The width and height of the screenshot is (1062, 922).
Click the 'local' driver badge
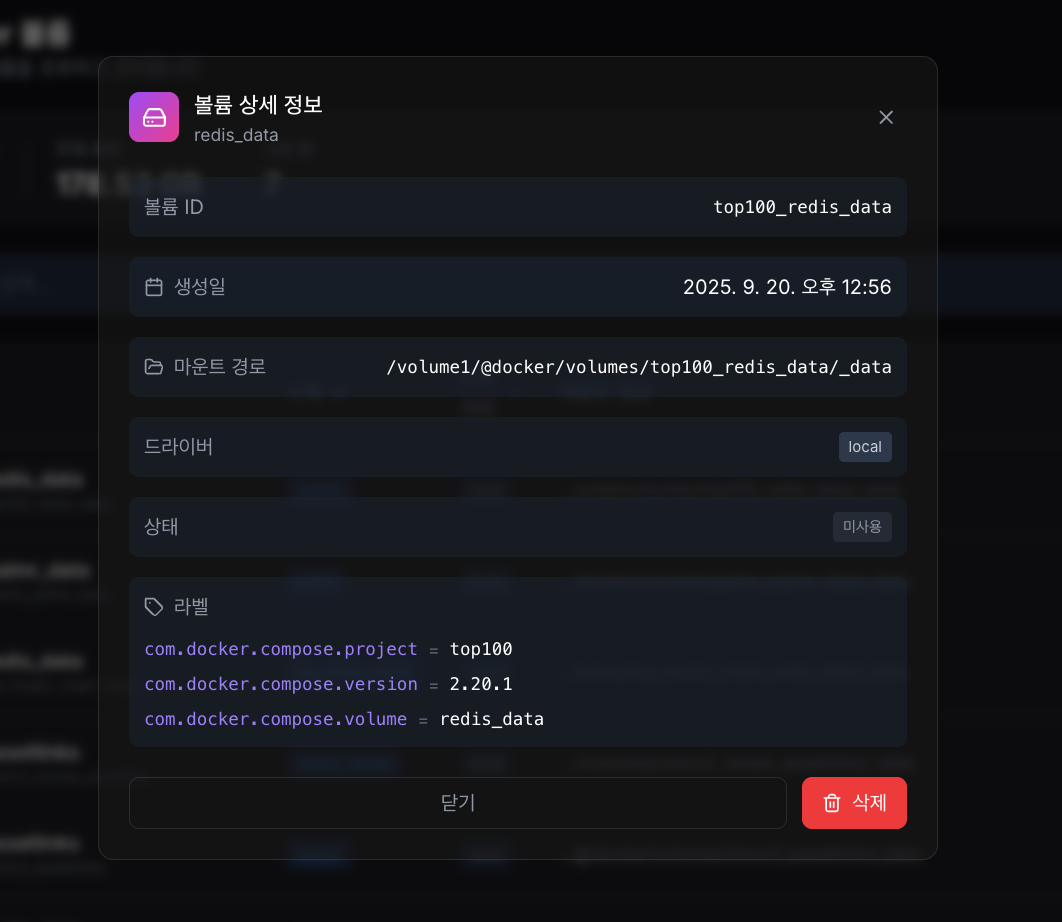coord(864,447)
